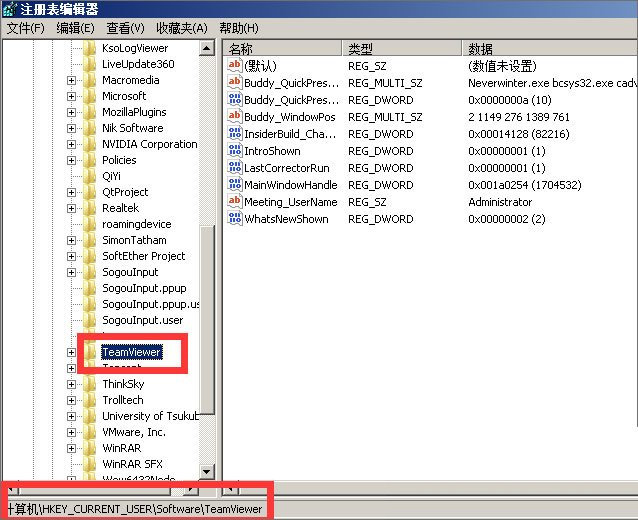Click the Policies folder icon

tap(90, 160)
